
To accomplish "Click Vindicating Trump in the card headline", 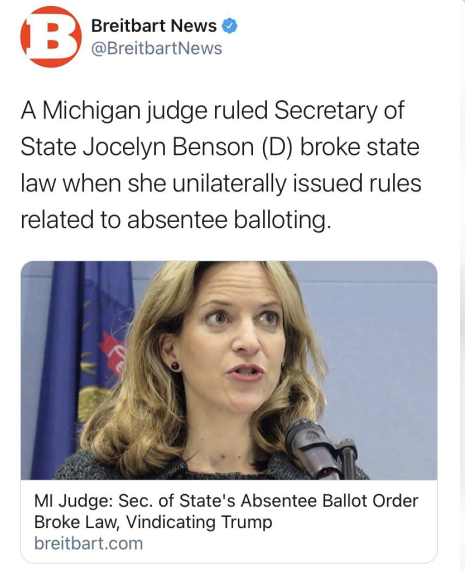I will 199,522.
